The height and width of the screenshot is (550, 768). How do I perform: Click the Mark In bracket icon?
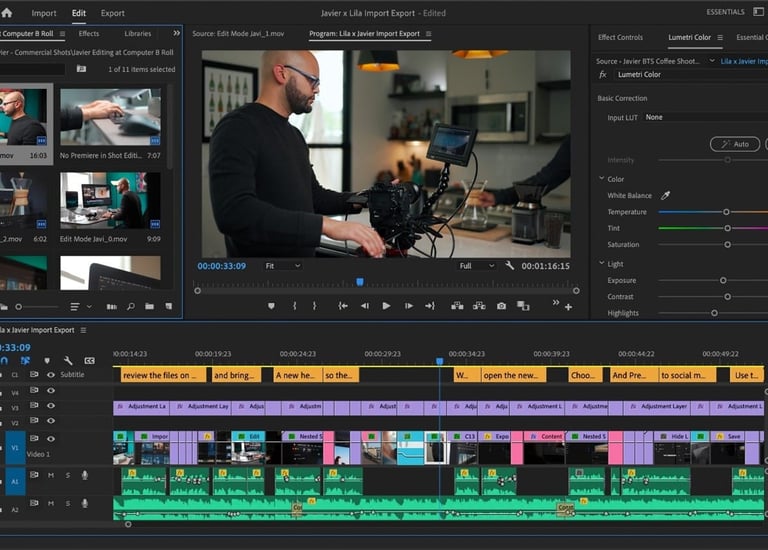tap(294, 306)
